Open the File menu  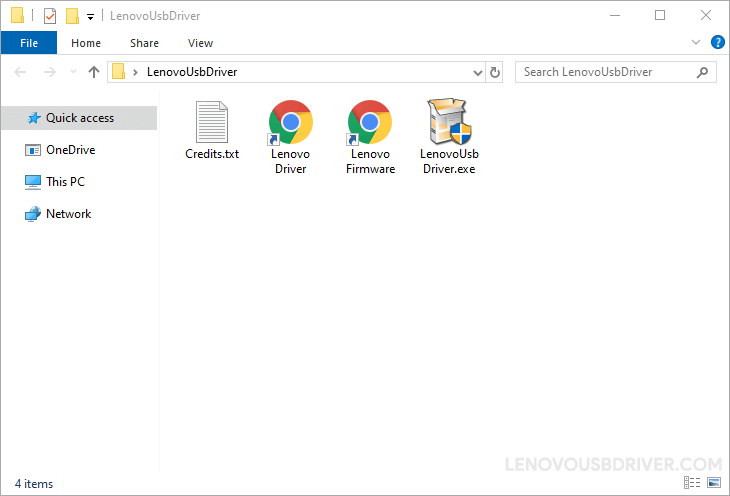click(29, 43)
